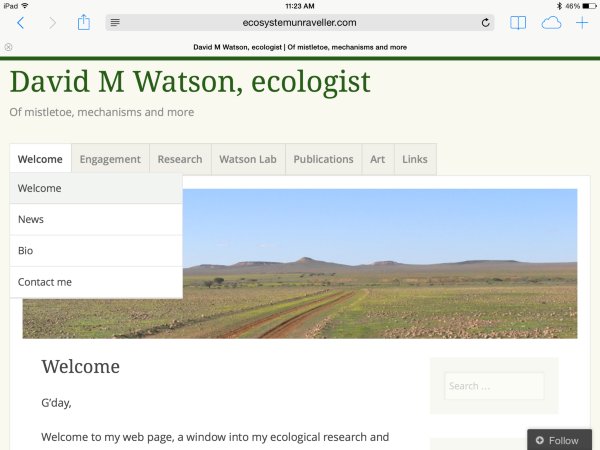Viewport: 600px width, 450px height.
Task: Open the Bookmarks book icon
Action: point(518,23)
